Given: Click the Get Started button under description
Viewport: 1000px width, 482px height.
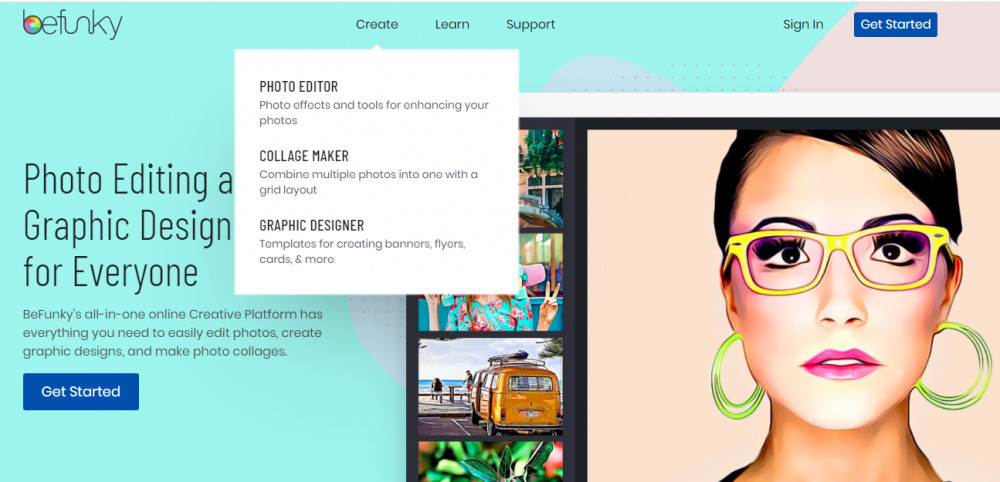Looking at the screenshot, I should tap(81, 391).
